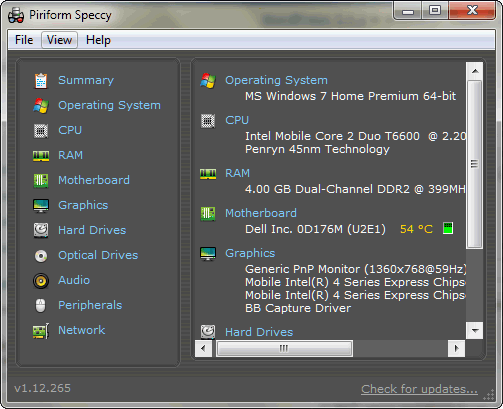Click the Summary clipboard icon in sidebar
The width and height of the screenshot is (503, 409).
pyautogui.click(x=41, y=81)
